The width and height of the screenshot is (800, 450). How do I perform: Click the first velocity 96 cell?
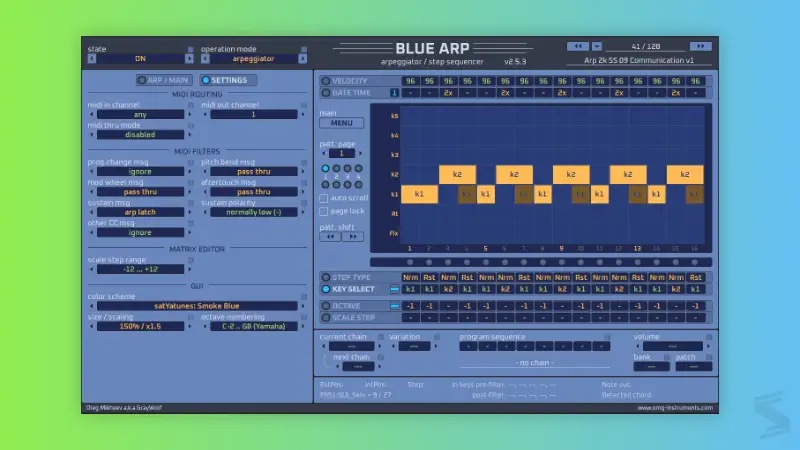[410, 81]
